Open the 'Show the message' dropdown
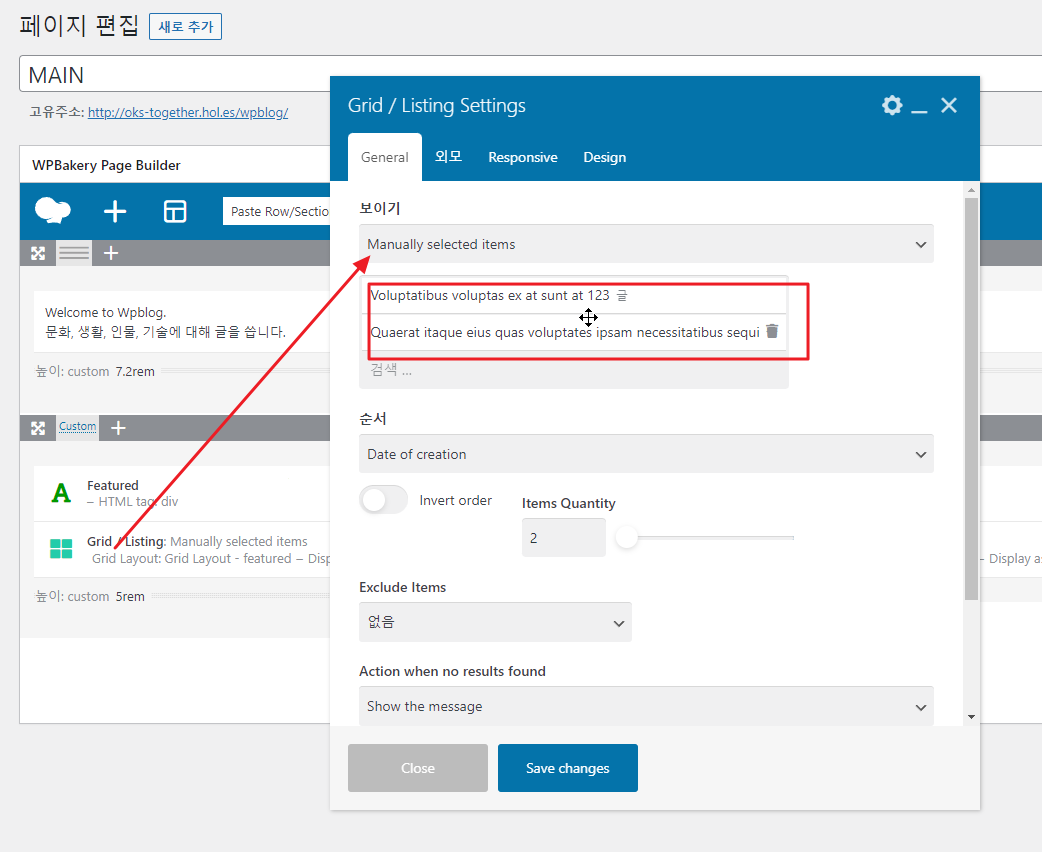 click(x=646, y=706)
